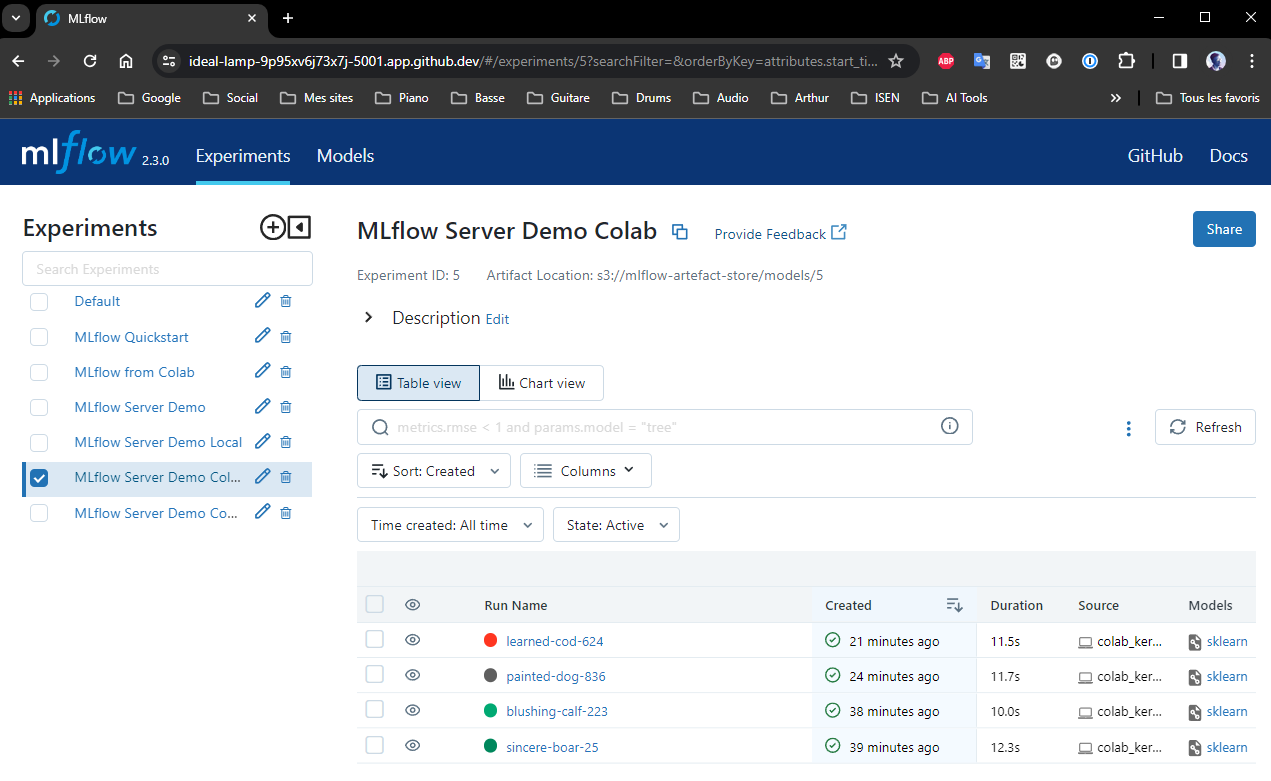1271x781 pixels.
Task: Open the Time created: All time dropdown
Action: [x=450, y=525]
